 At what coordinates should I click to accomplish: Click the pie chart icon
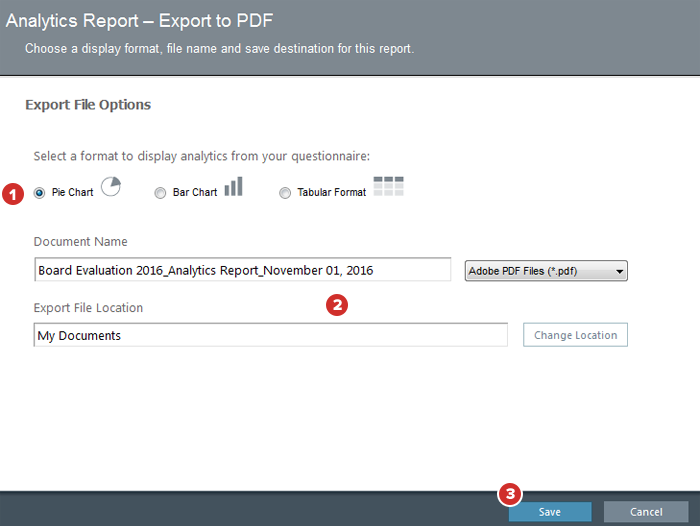111,187
